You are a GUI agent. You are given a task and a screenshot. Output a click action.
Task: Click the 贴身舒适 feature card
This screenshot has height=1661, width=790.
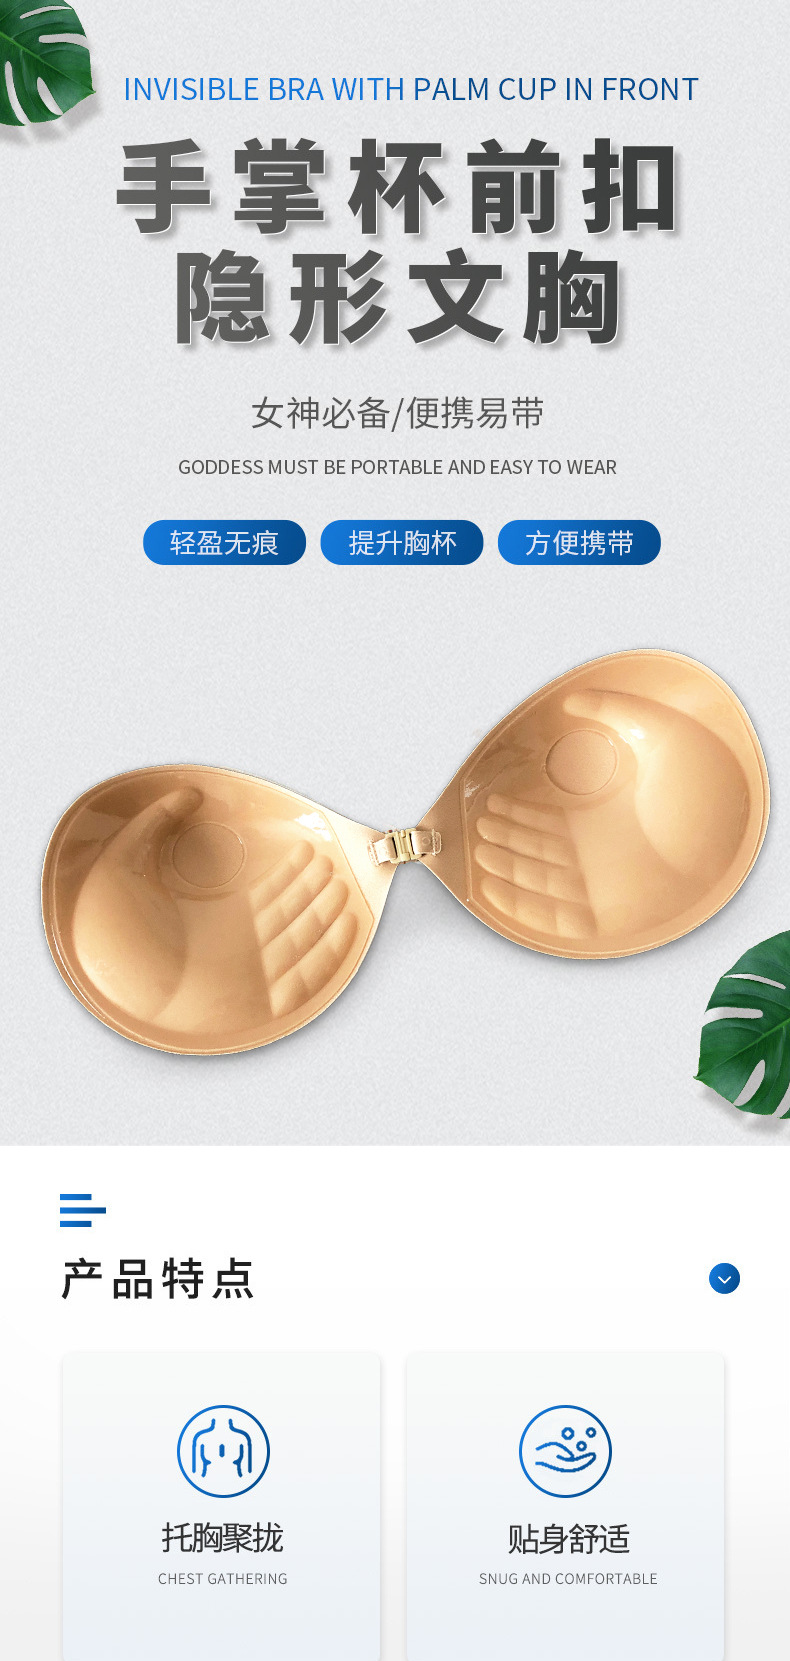pyautogui.click(x=565, y=1506)
